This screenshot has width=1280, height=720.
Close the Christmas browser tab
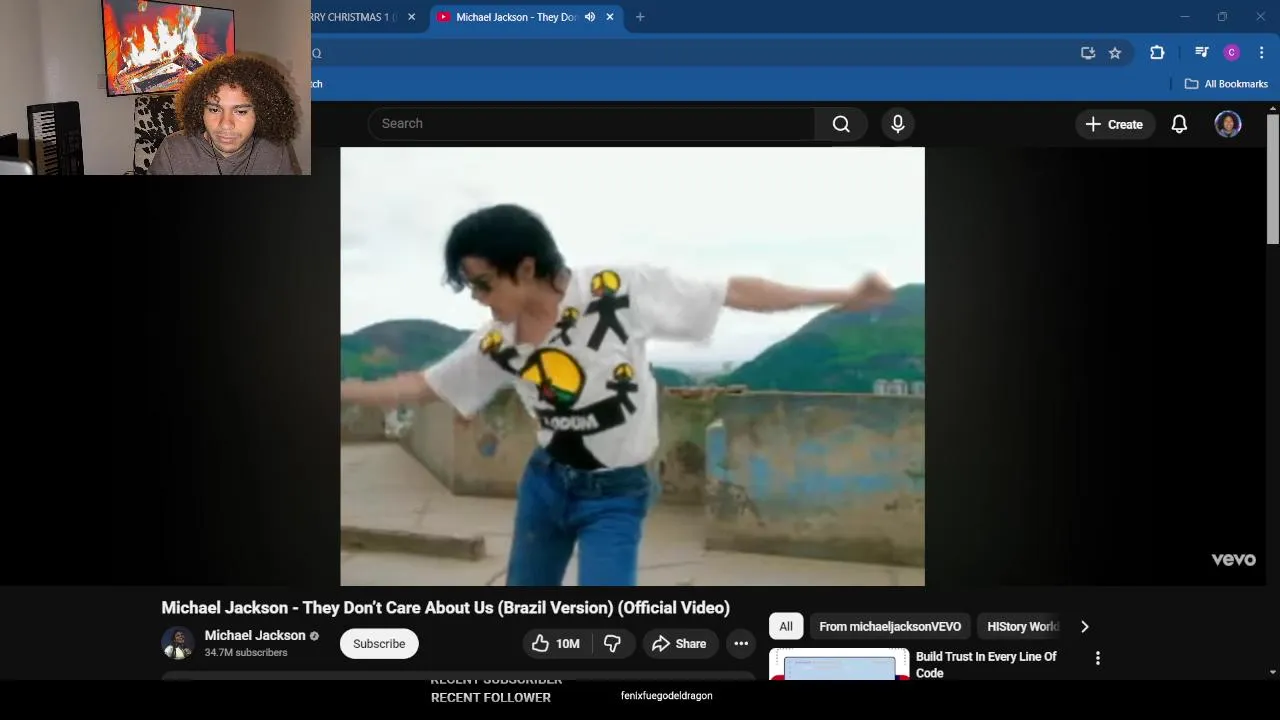(x=411, y=17)
